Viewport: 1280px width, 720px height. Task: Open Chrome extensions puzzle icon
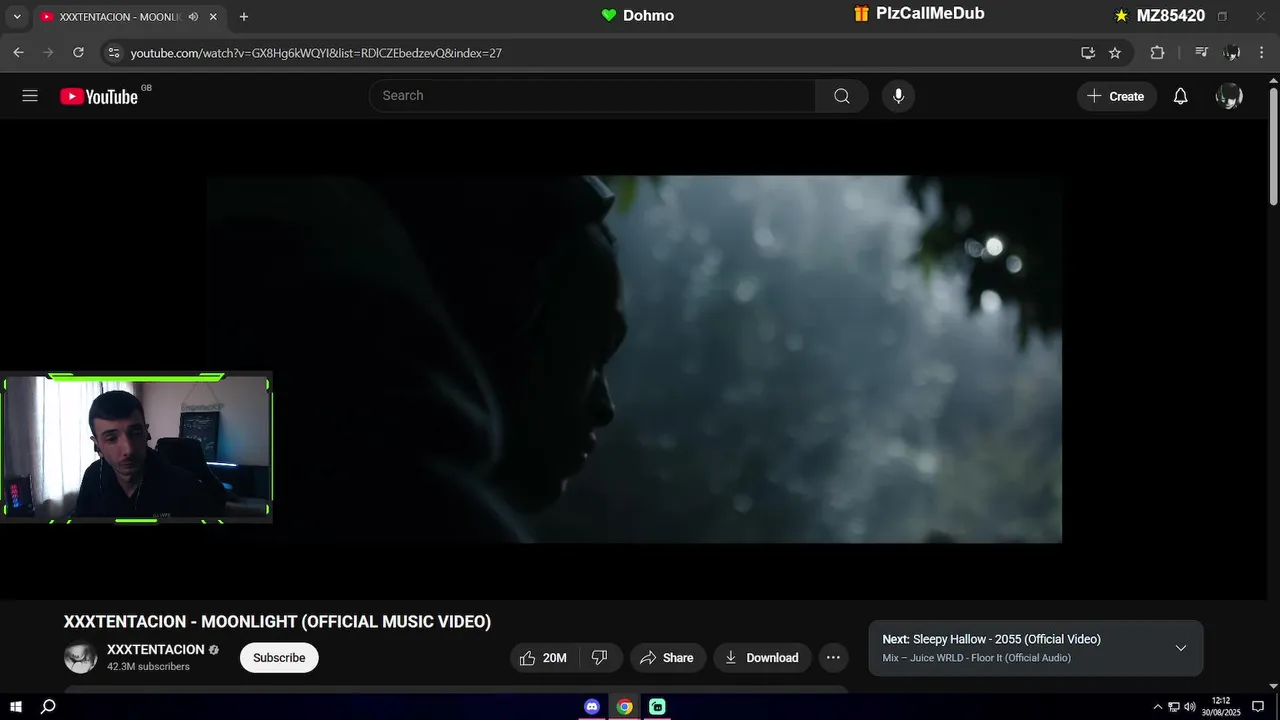pos(1157,53)
